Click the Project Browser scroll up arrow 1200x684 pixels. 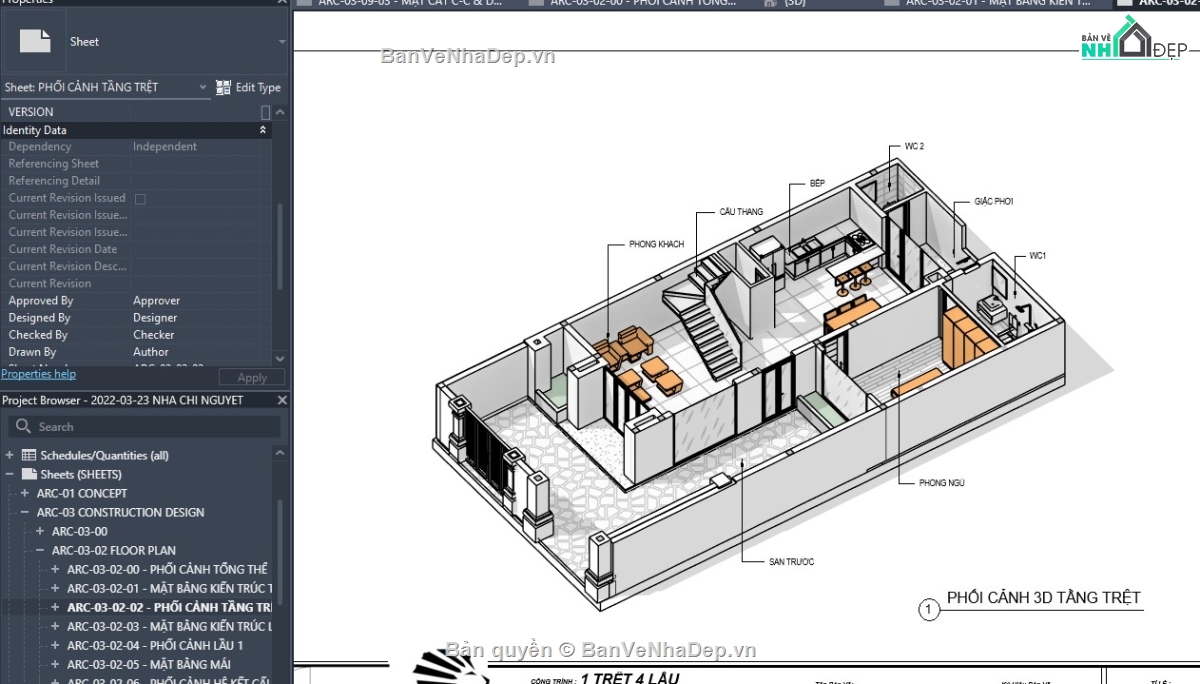(x=281, y=455)
